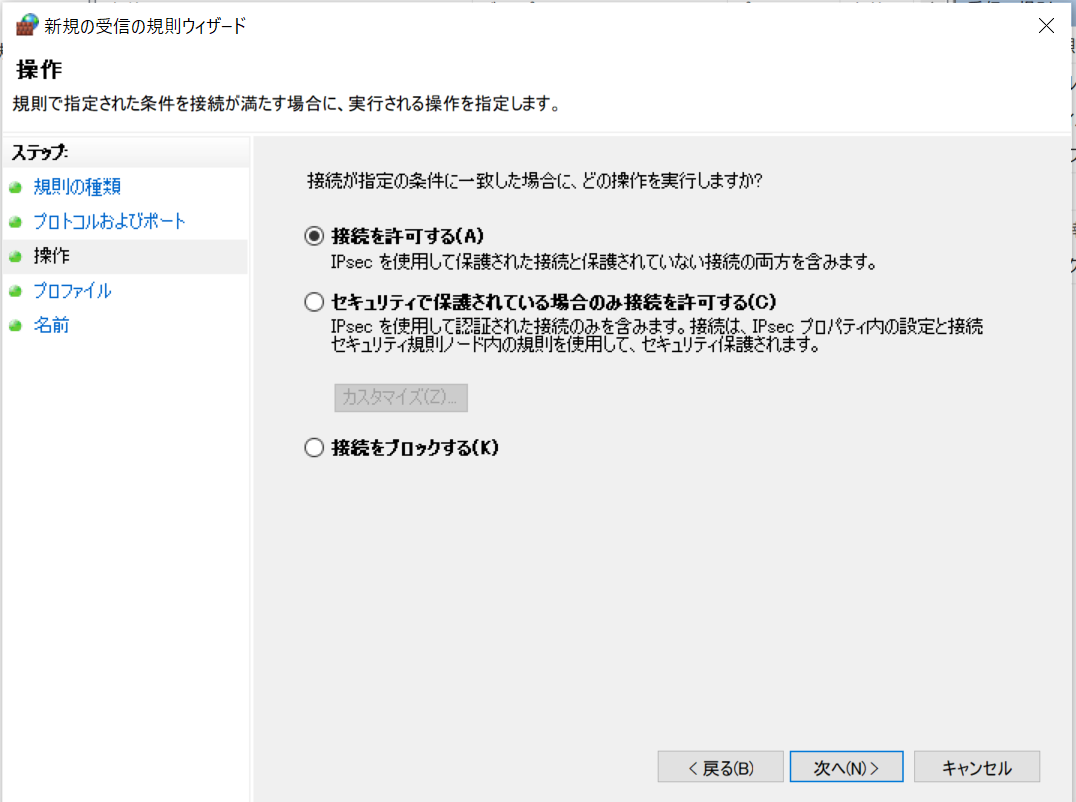Close the 新規の受信の規則ウィザード window

click(1046, 26)
